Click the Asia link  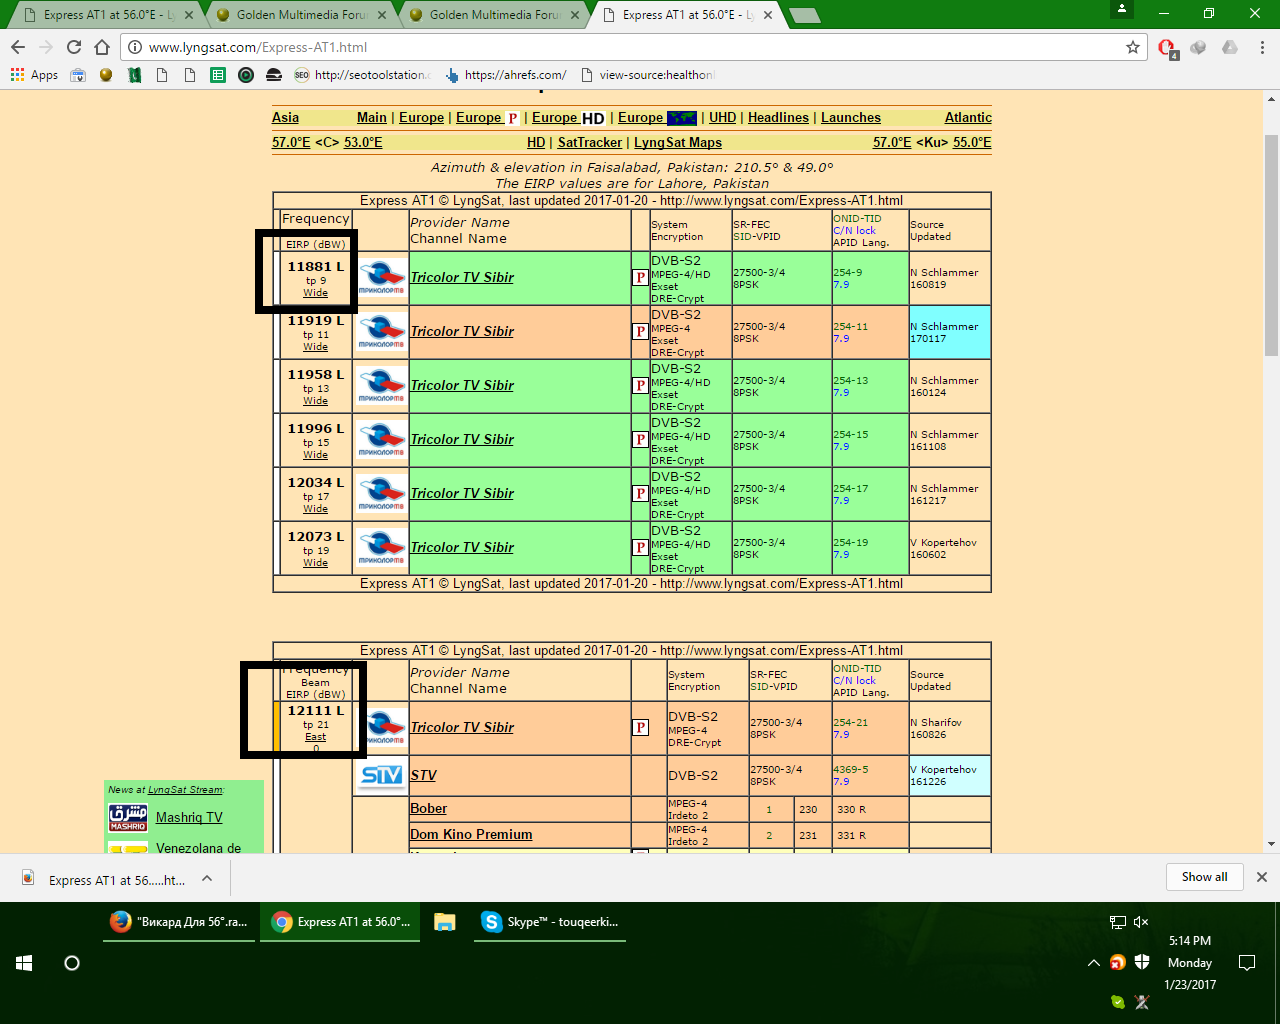tap(285, 118)
